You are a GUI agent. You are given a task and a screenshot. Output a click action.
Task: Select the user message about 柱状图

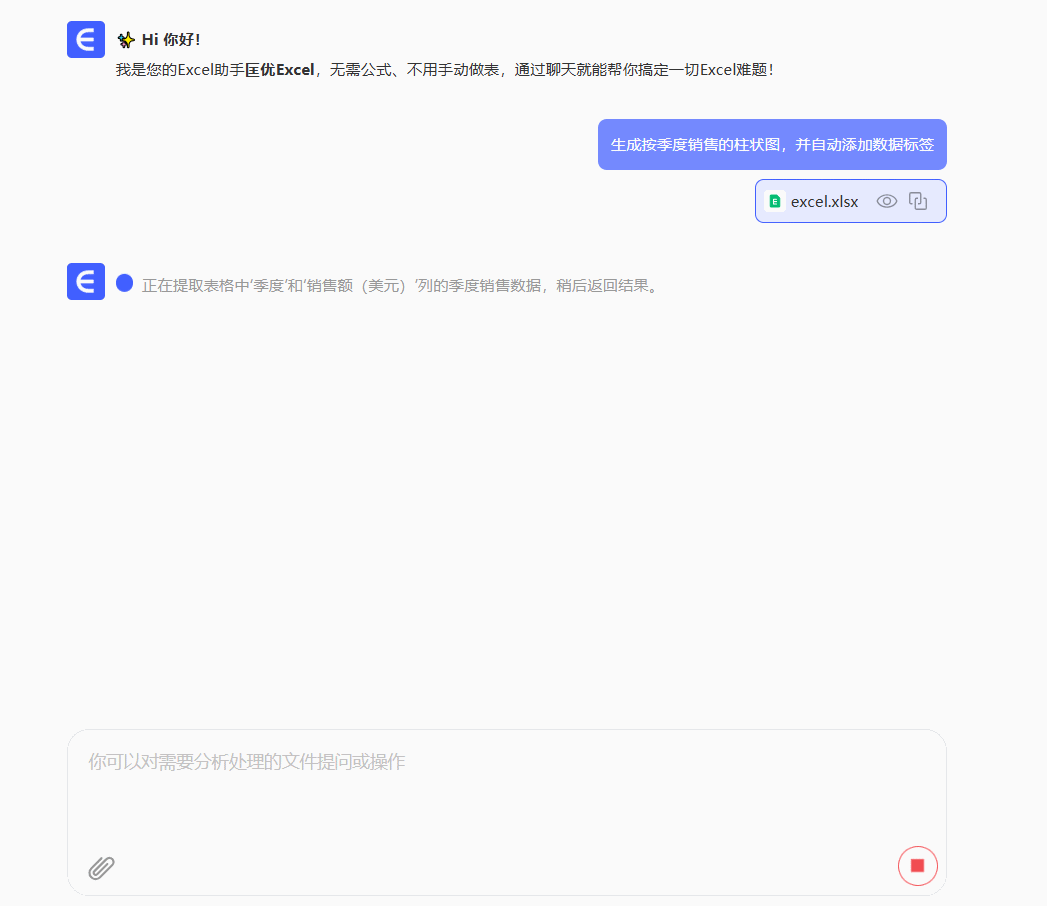point(772,144)
